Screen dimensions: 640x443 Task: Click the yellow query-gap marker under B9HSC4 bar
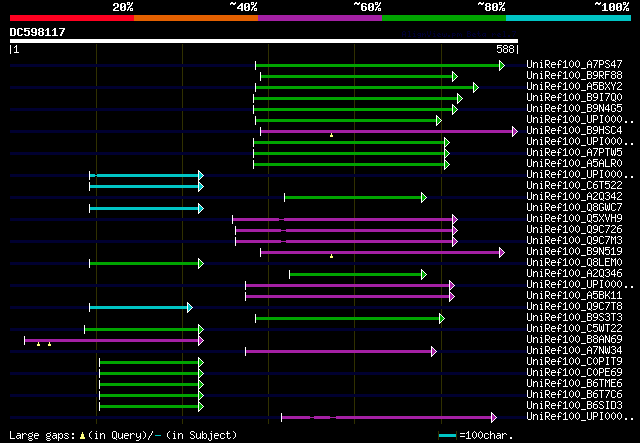pyautogui.click(x=331, y=135)
